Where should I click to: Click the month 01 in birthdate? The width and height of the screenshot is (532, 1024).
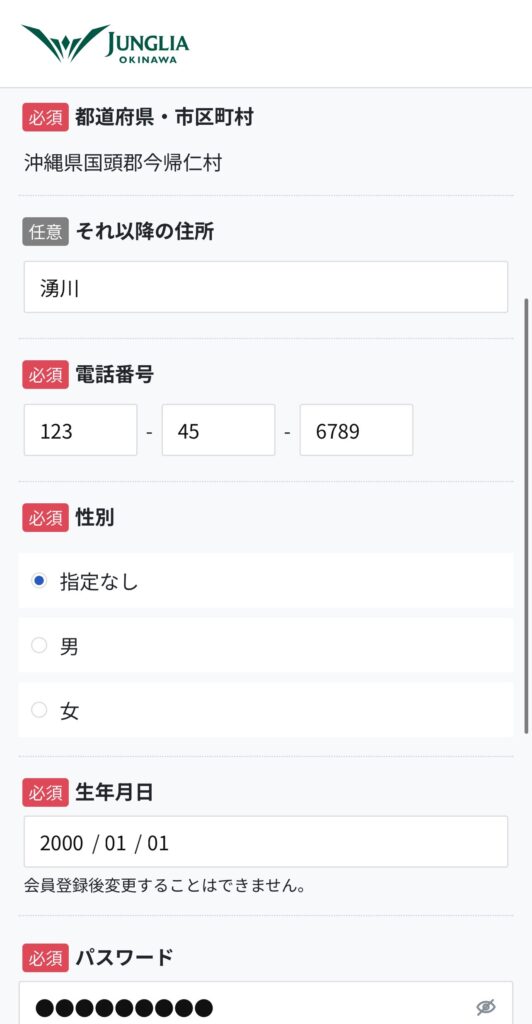[x=116, y=843]
